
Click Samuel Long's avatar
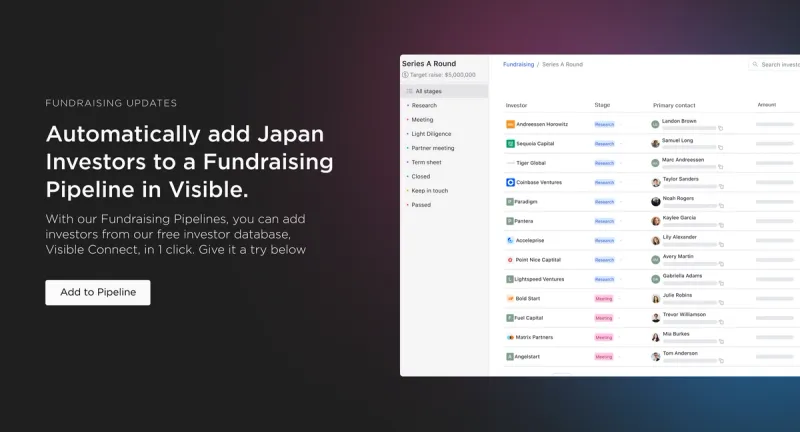click(x=656, y=144)
